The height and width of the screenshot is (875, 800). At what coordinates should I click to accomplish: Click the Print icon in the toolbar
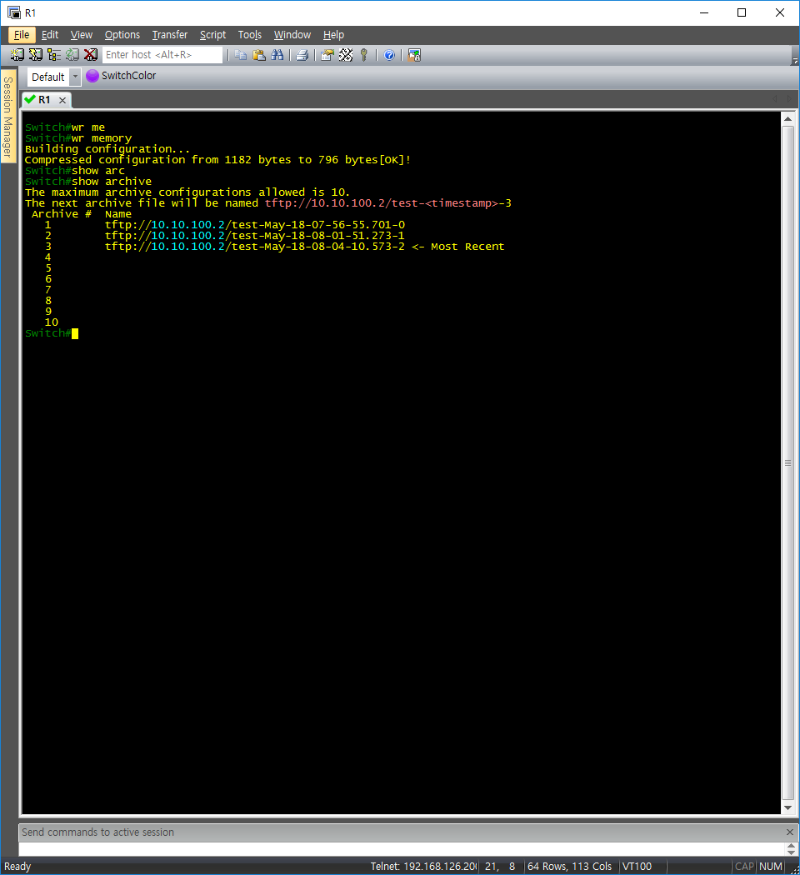[301, 55]
